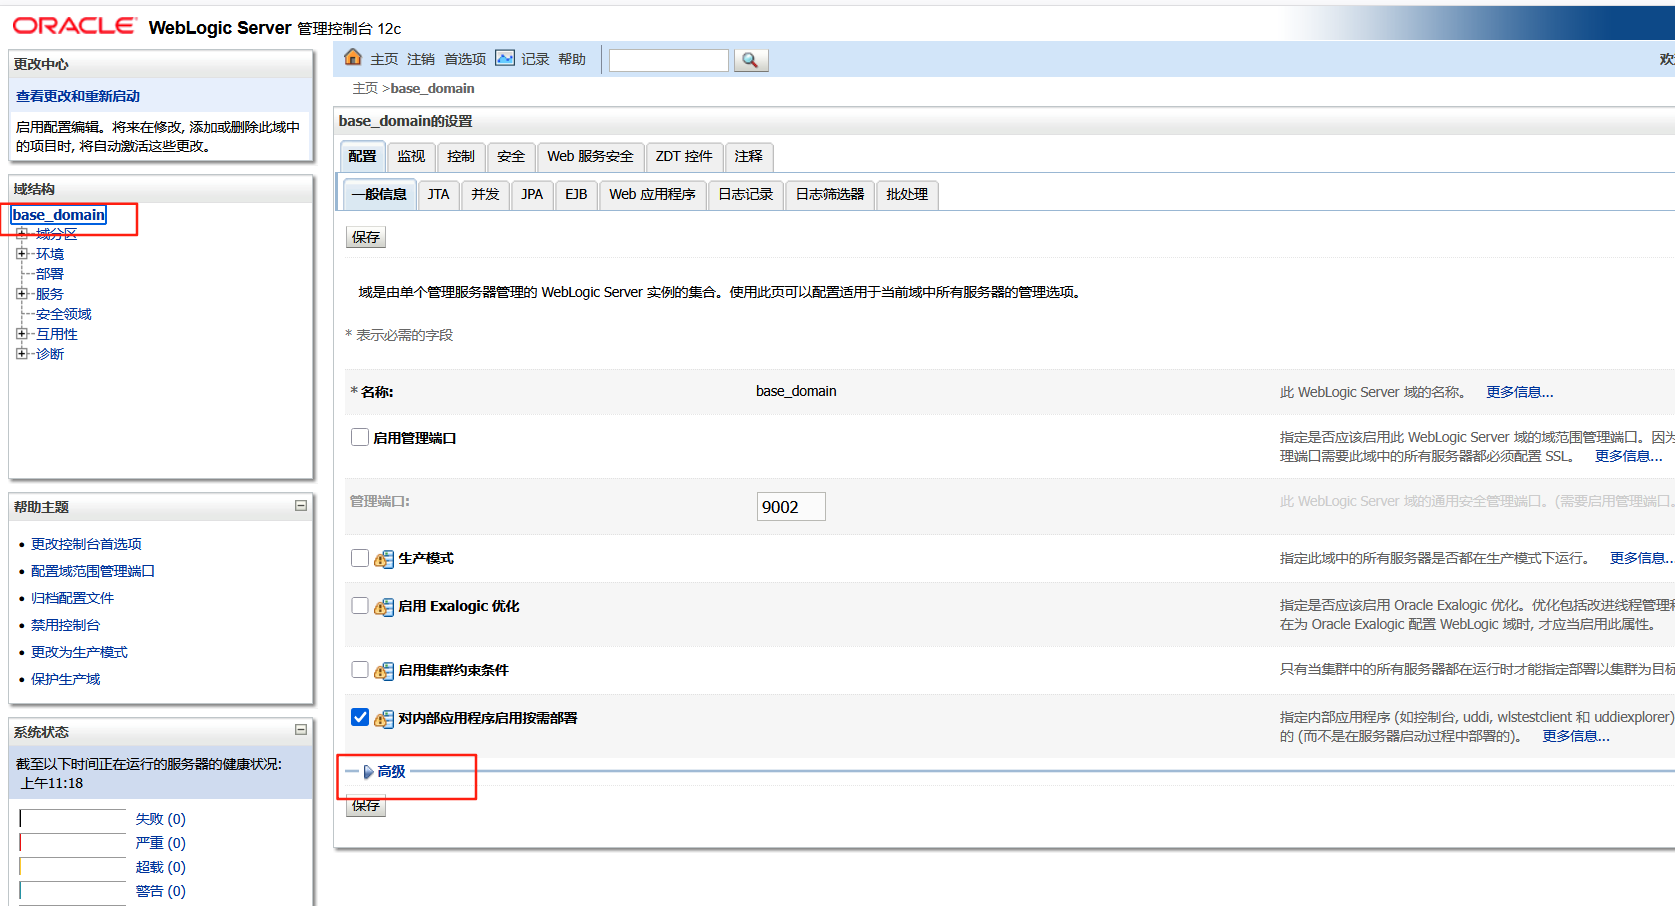Click 严重 (0) health status link

pos(160,843)
